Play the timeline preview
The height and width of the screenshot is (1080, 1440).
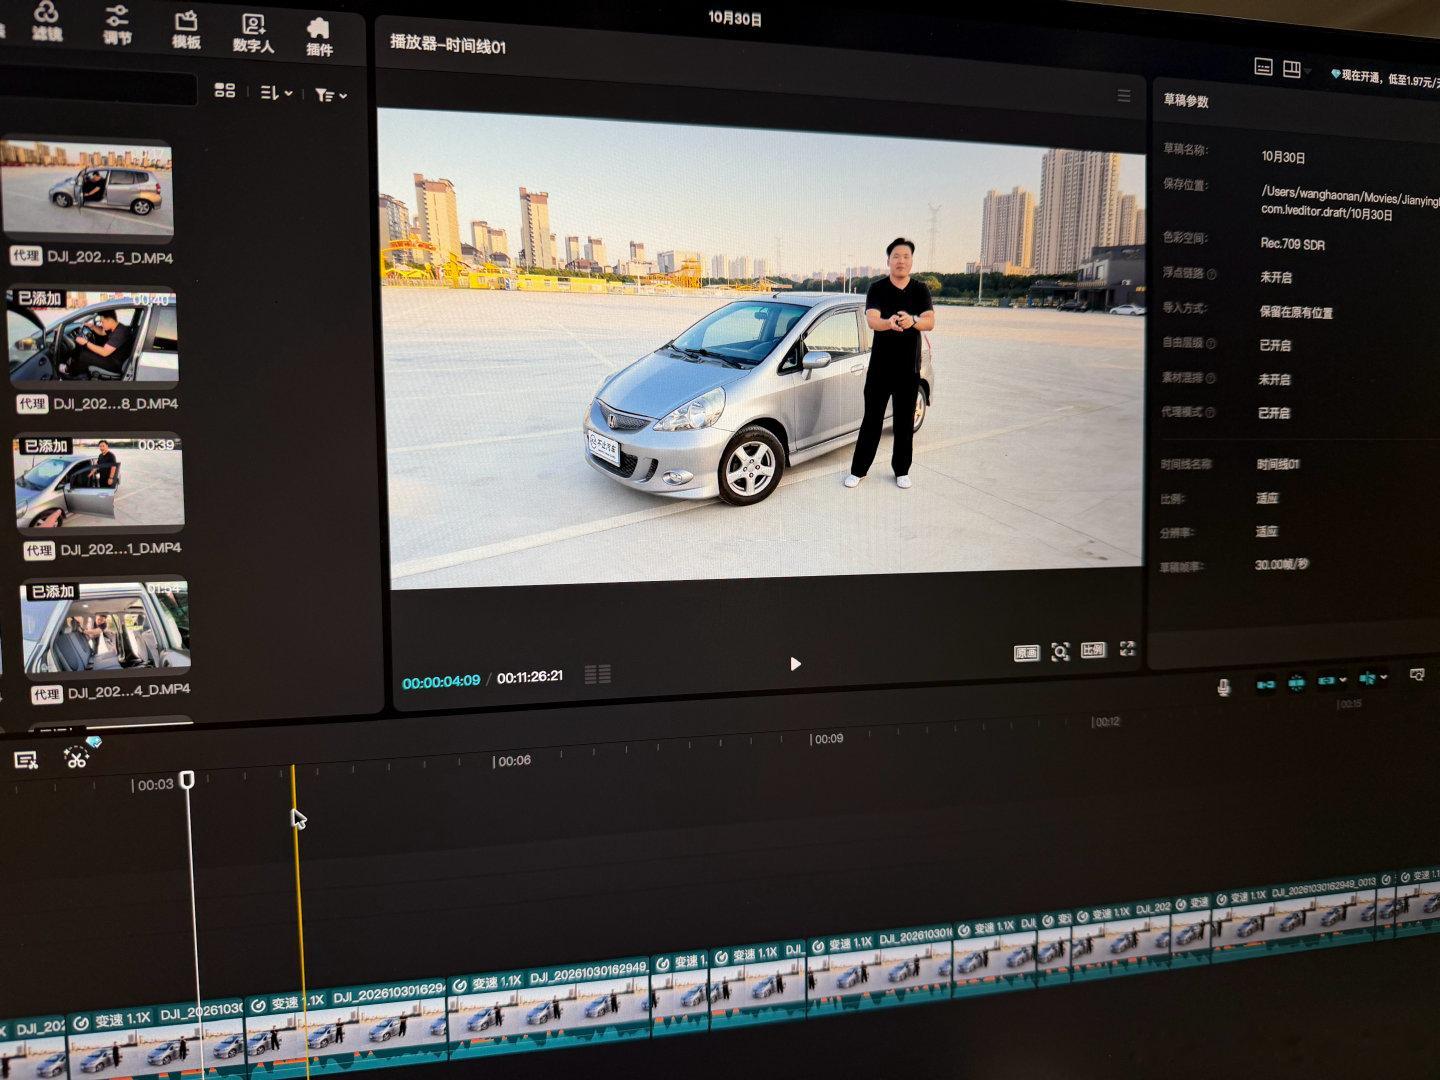795,663
